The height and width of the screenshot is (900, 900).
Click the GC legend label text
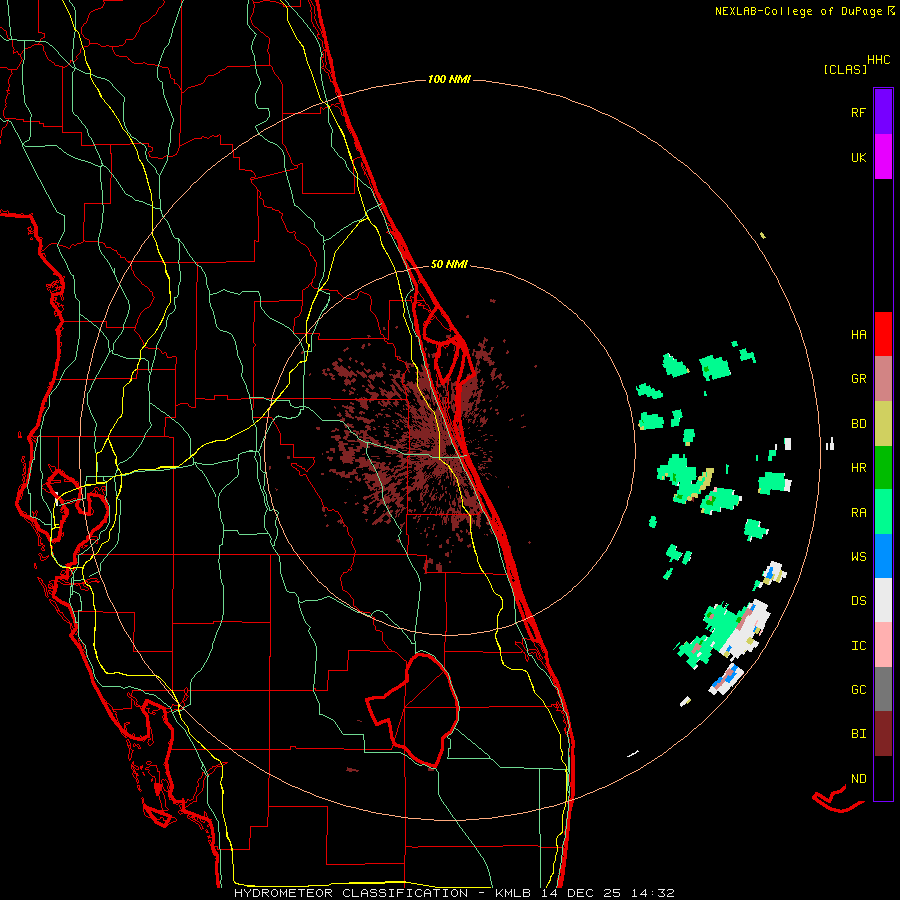[x=858, y=690]
